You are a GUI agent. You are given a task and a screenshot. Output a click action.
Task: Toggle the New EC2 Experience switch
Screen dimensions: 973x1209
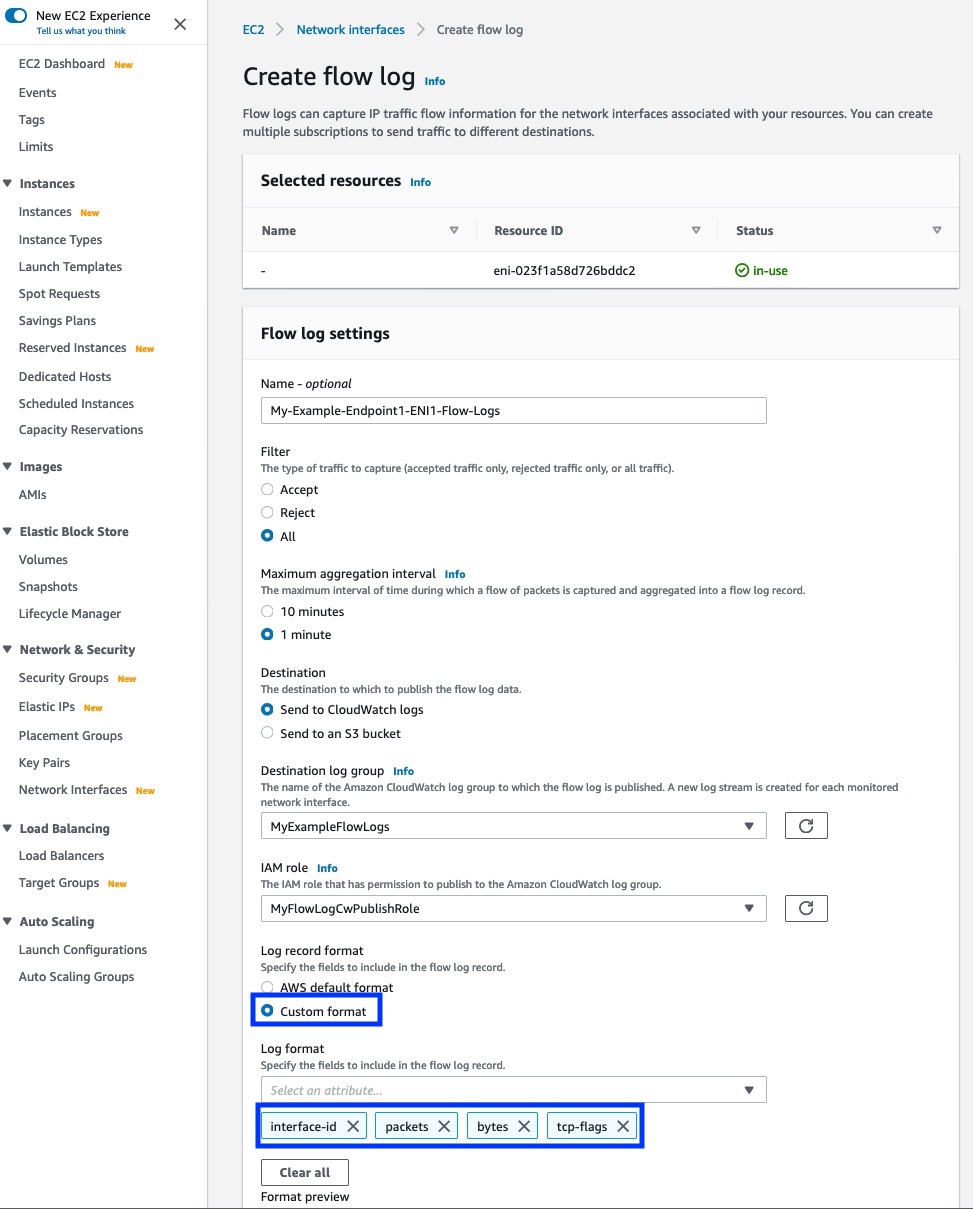16,16
